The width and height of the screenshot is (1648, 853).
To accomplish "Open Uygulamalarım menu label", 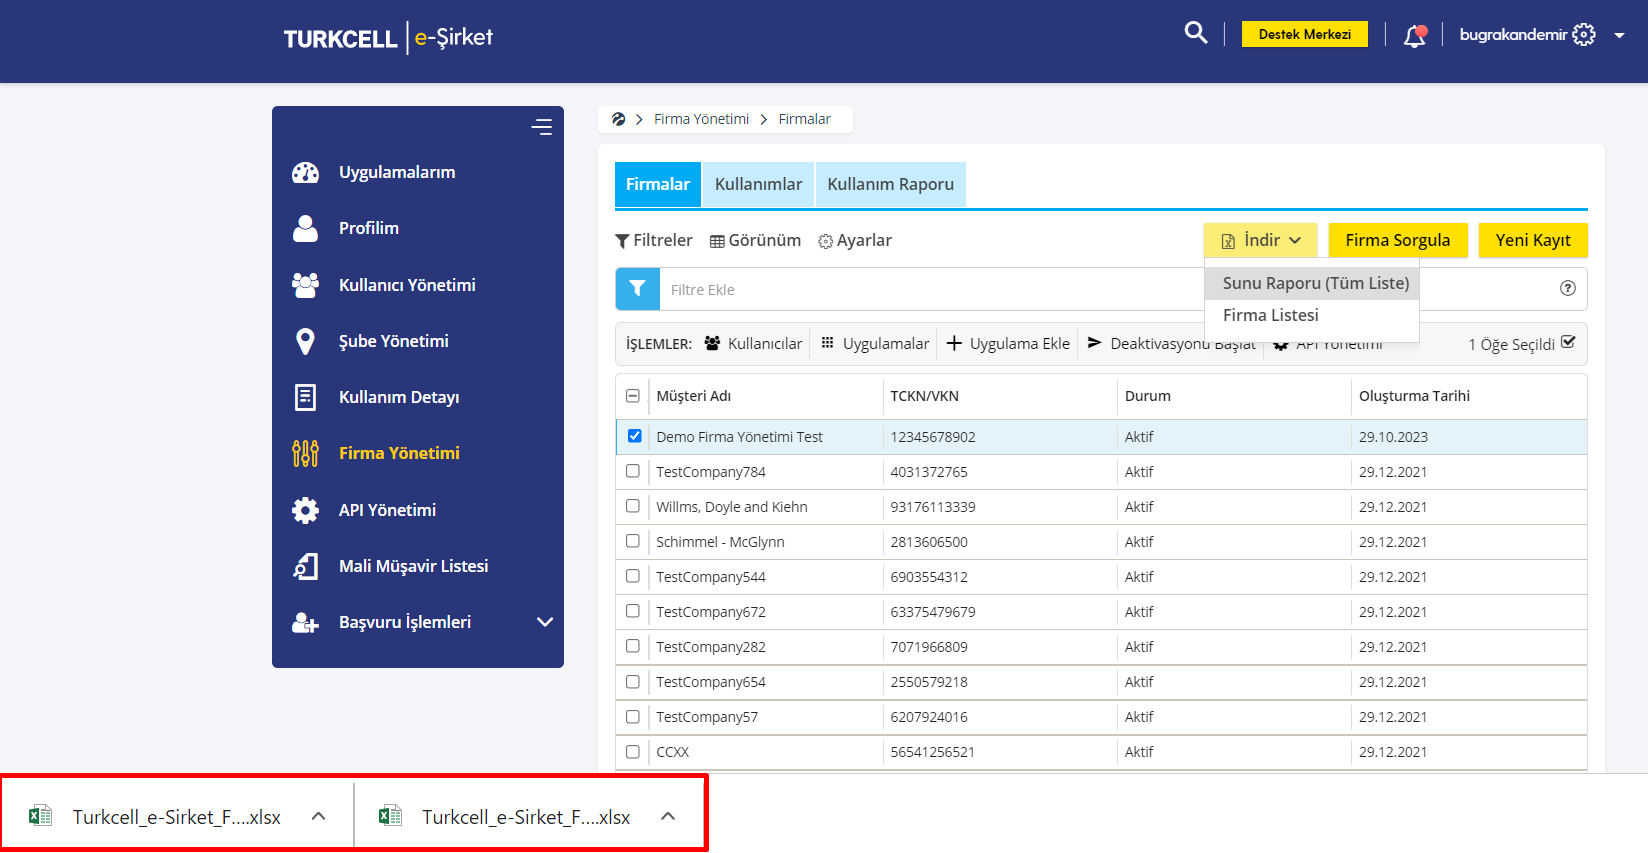I will point(397,172).
